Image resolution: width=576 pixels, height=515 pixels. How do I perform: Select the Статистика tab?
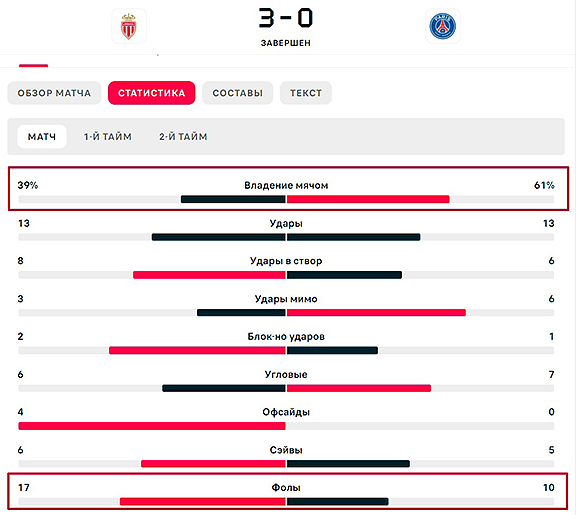[151, 93]
